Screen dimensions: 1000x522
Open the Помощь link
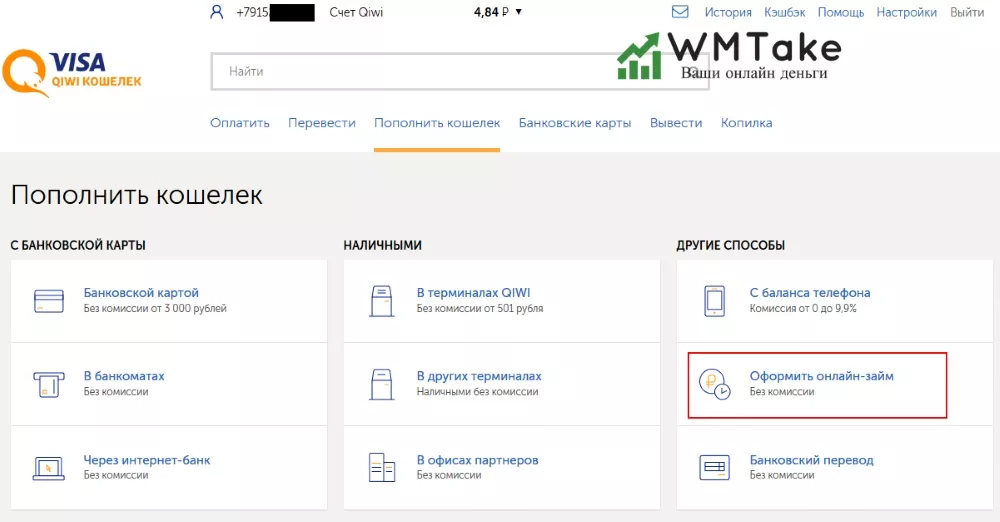pos(841,12)
